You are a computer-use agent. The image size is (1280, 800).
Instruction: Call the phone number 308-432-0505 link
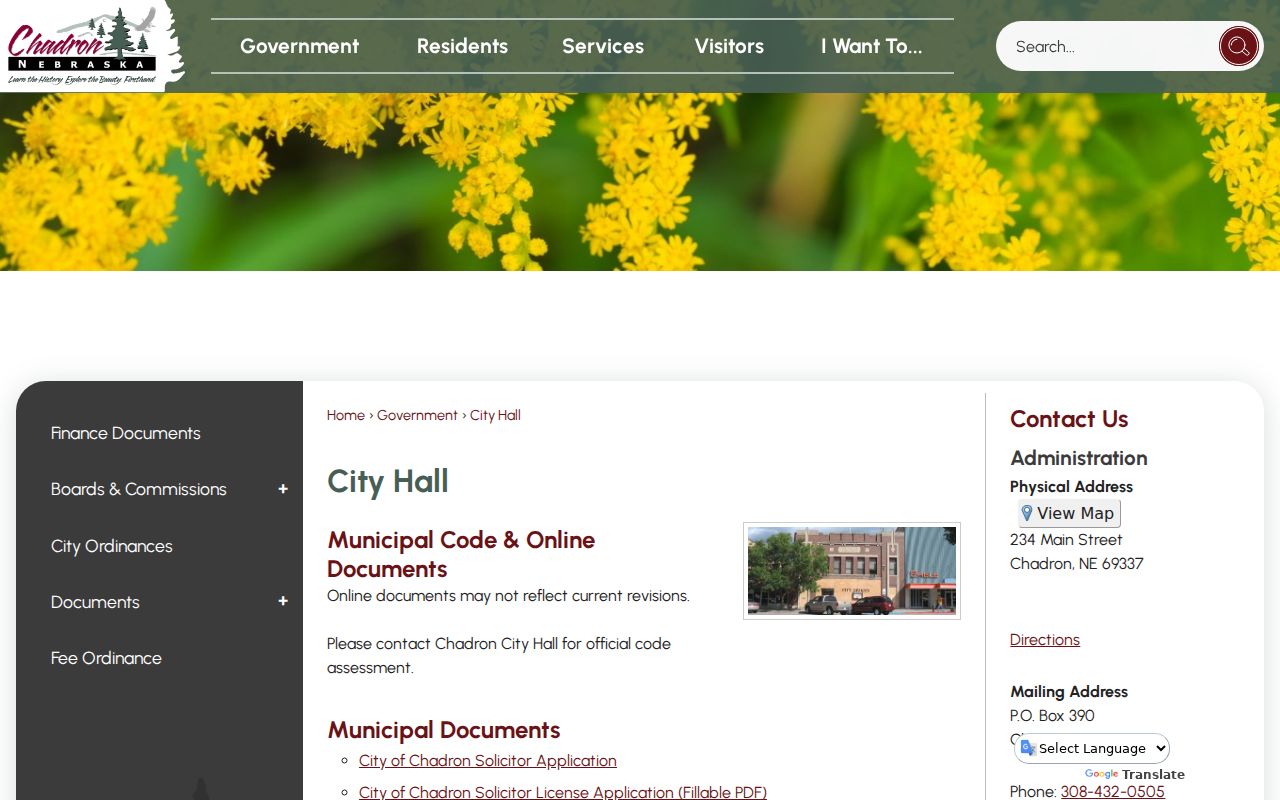pyautogui.click(x=1113, y=791)
